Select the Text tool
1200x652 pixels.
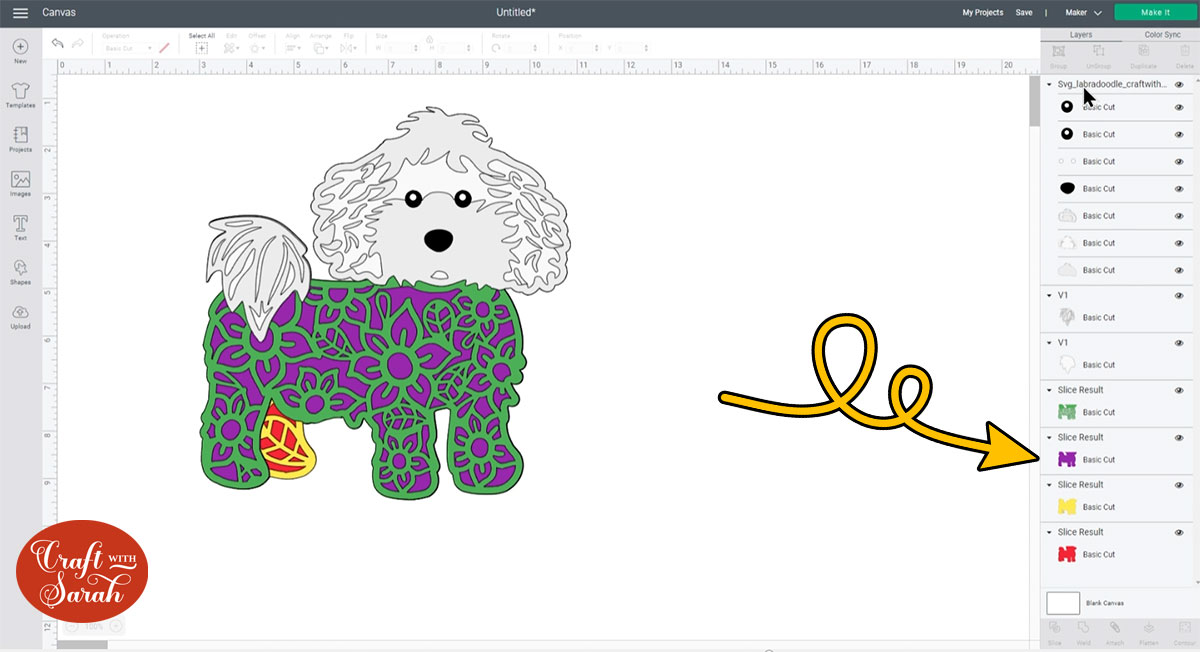click(20, 226)
